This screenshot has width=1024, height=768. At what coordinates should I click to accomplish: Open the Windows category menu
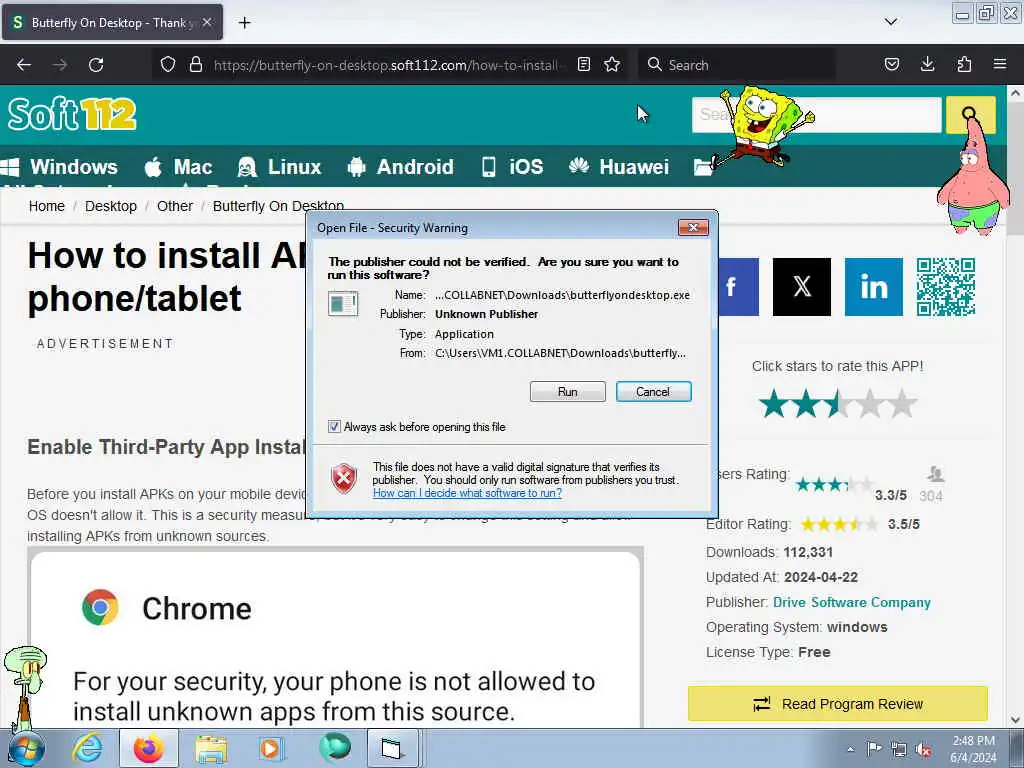coord(60,167)
